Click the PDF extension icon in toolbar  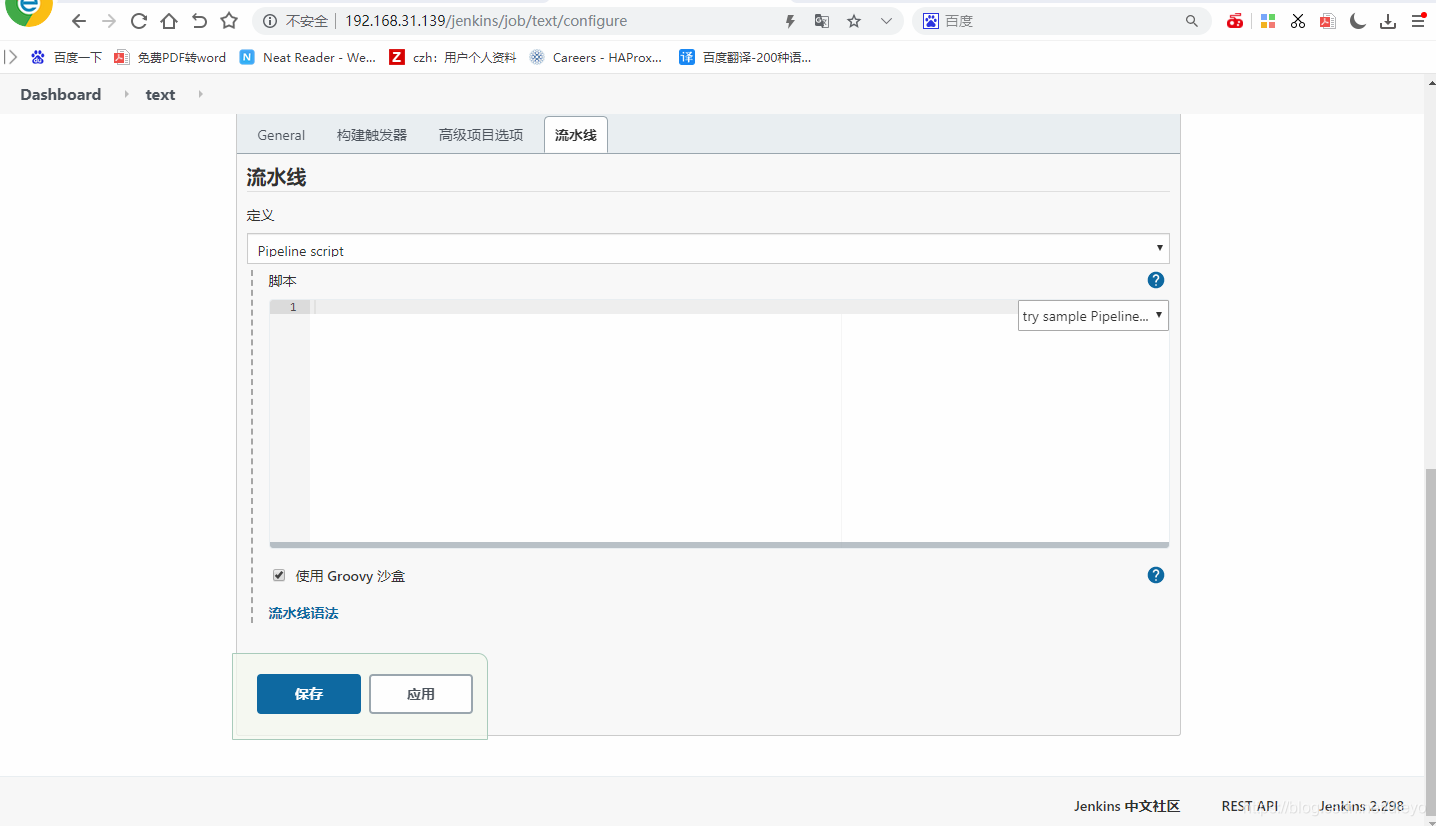click(1327, 21)
